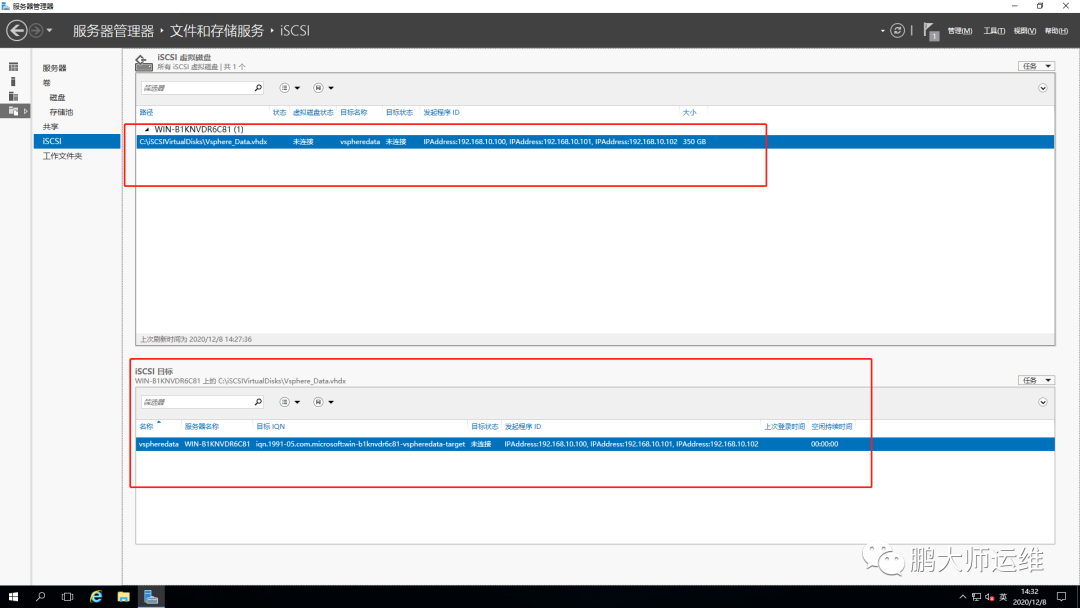This screenshot has height=608, width=1080.
Task: Open network icon in system tray
Action: pyautogui.click(x=976, y=597)
